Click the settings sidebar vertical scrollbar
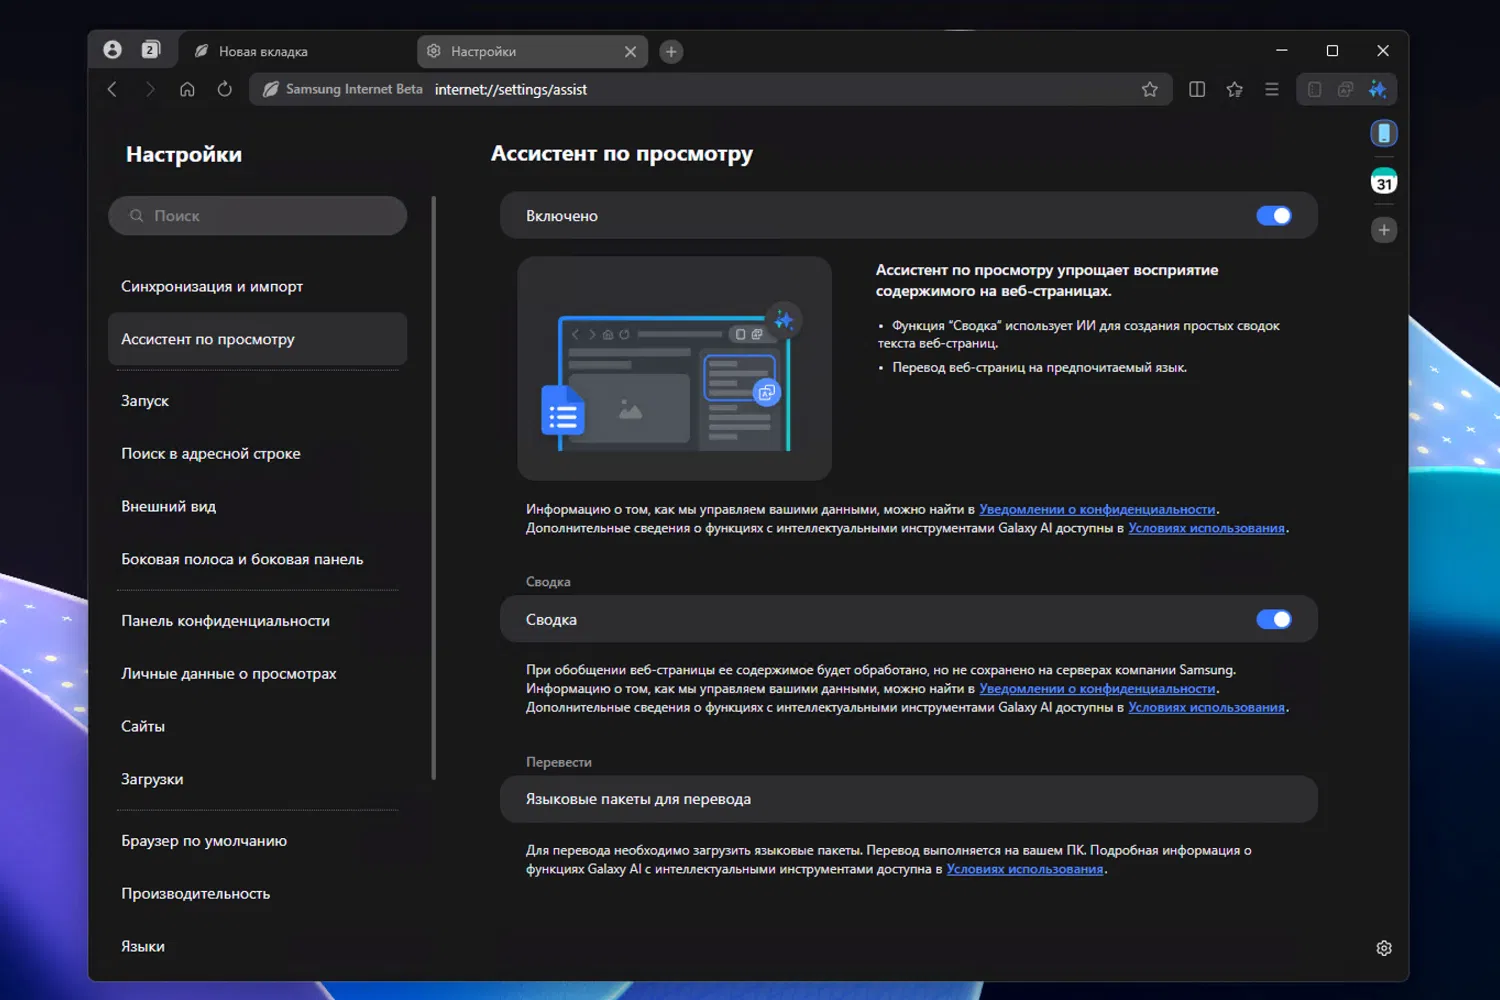Viewport: 1500px width, 1000px height. [434, 488]
